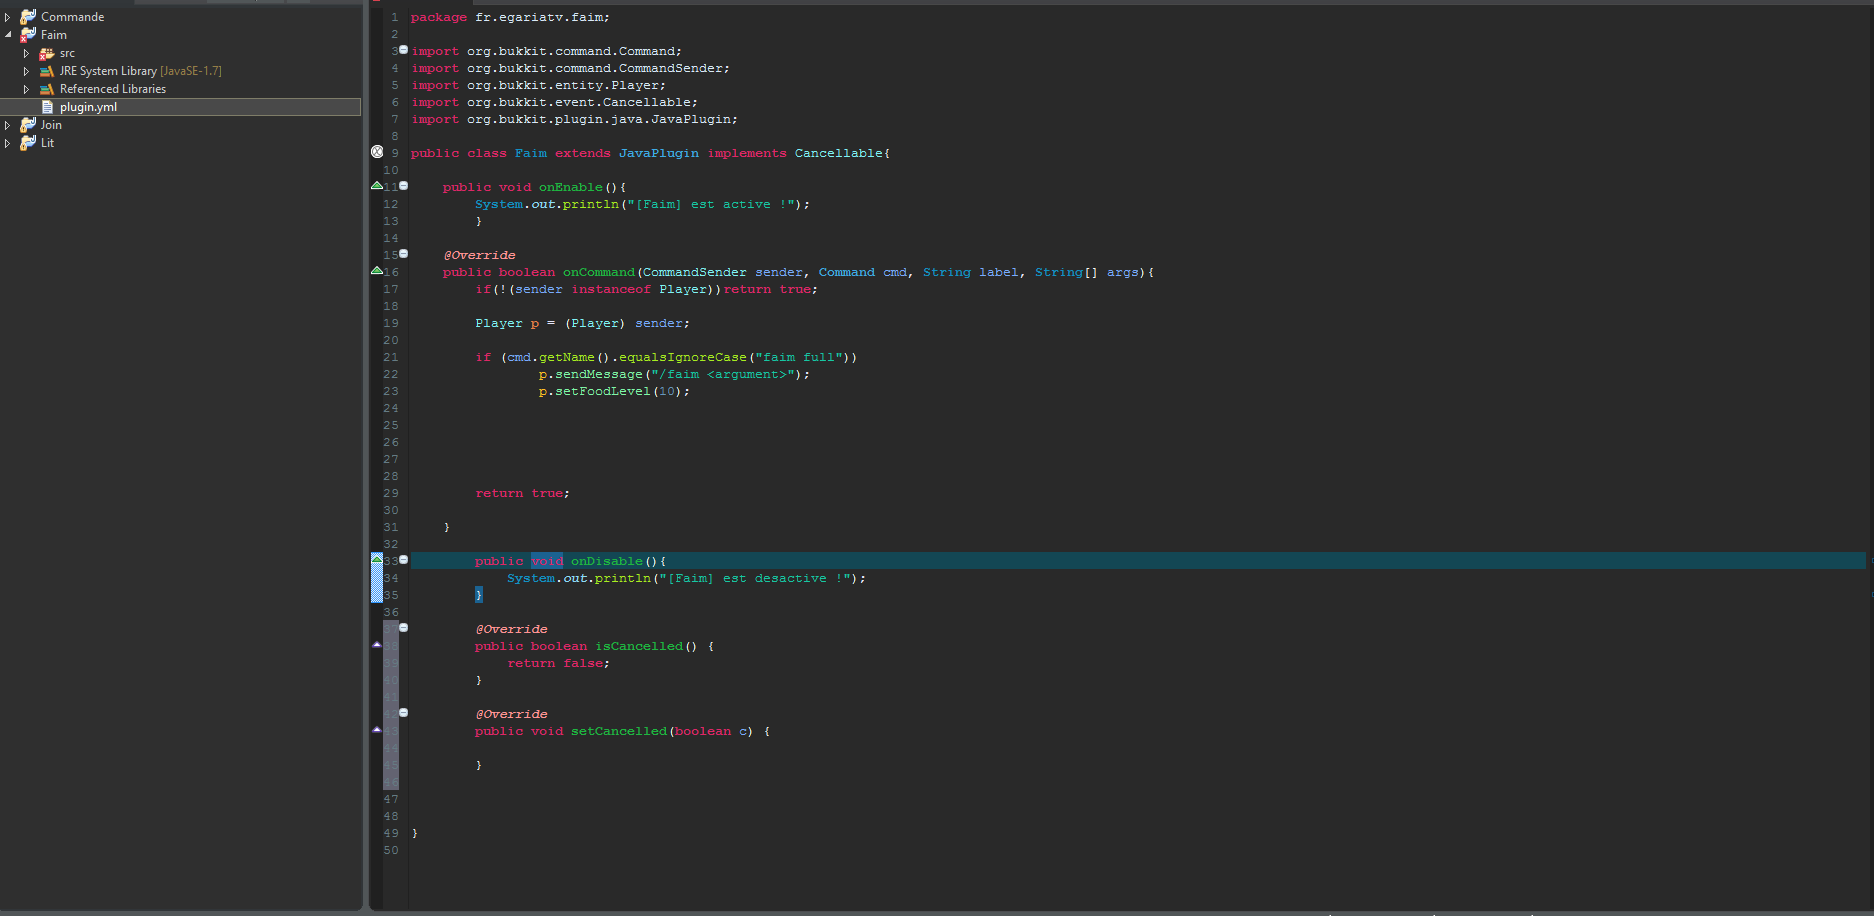This screenshot has width=1874, height=916.
Task: Click line number 25 in the gutter
Action: click(390, 425)
